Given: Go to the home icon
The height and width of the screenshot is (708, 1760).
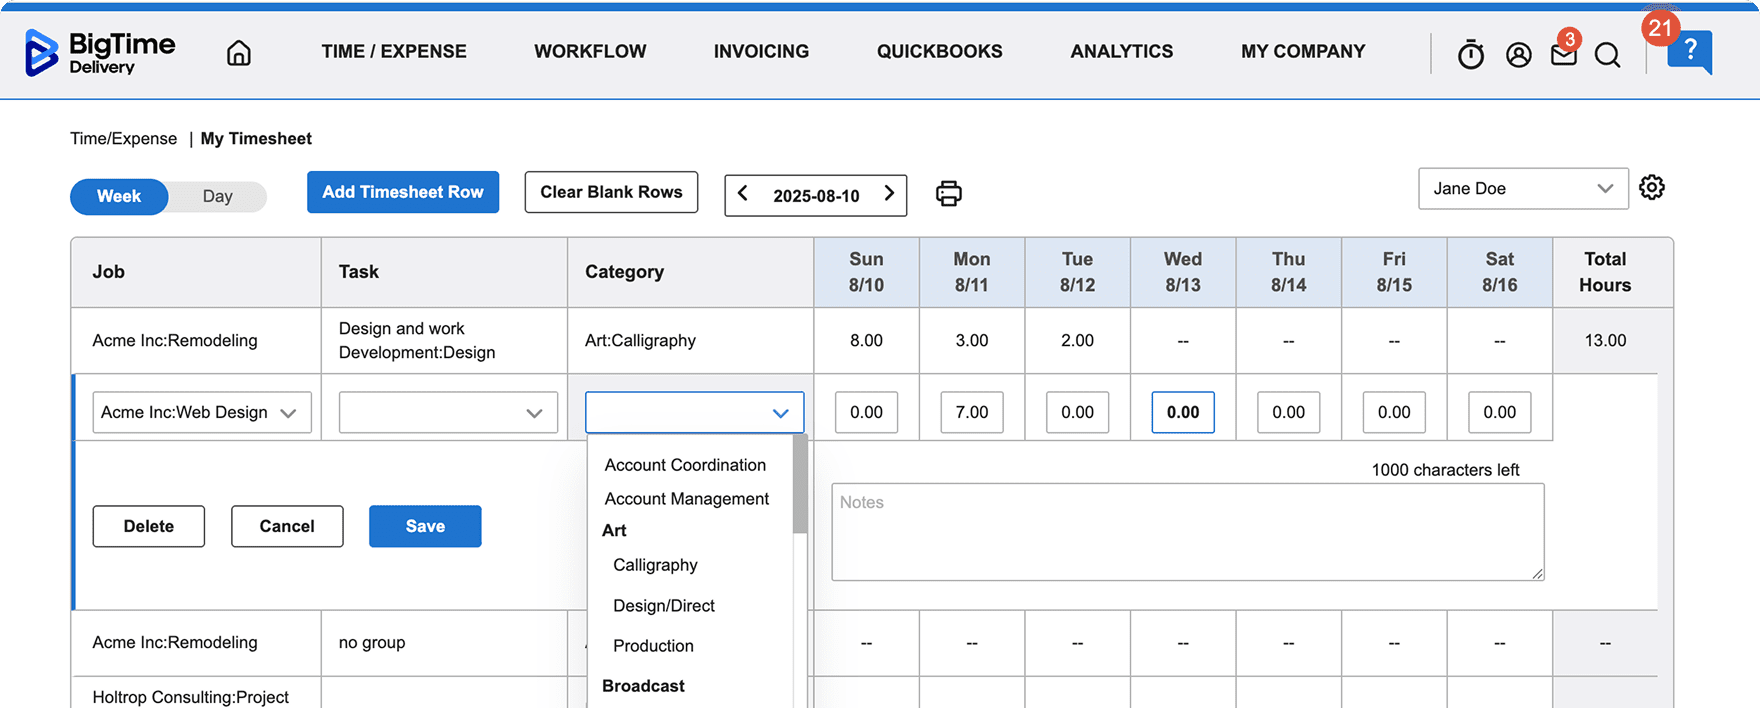Looking at the screenshot, I should (239, 52).
